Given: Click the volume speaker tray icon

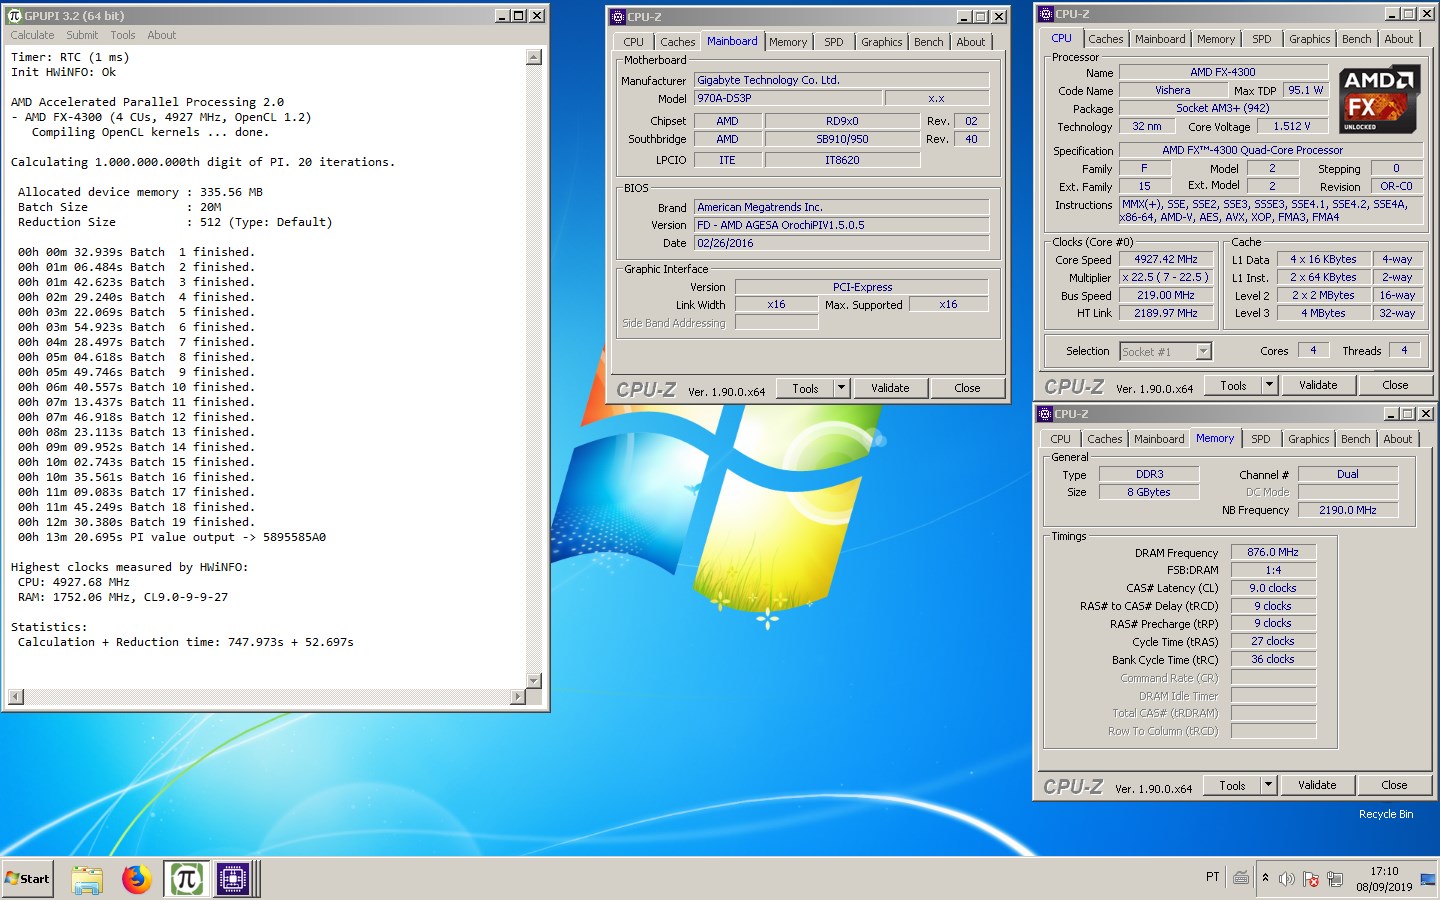Looking at the screenshot, I should click(1287, 879).
